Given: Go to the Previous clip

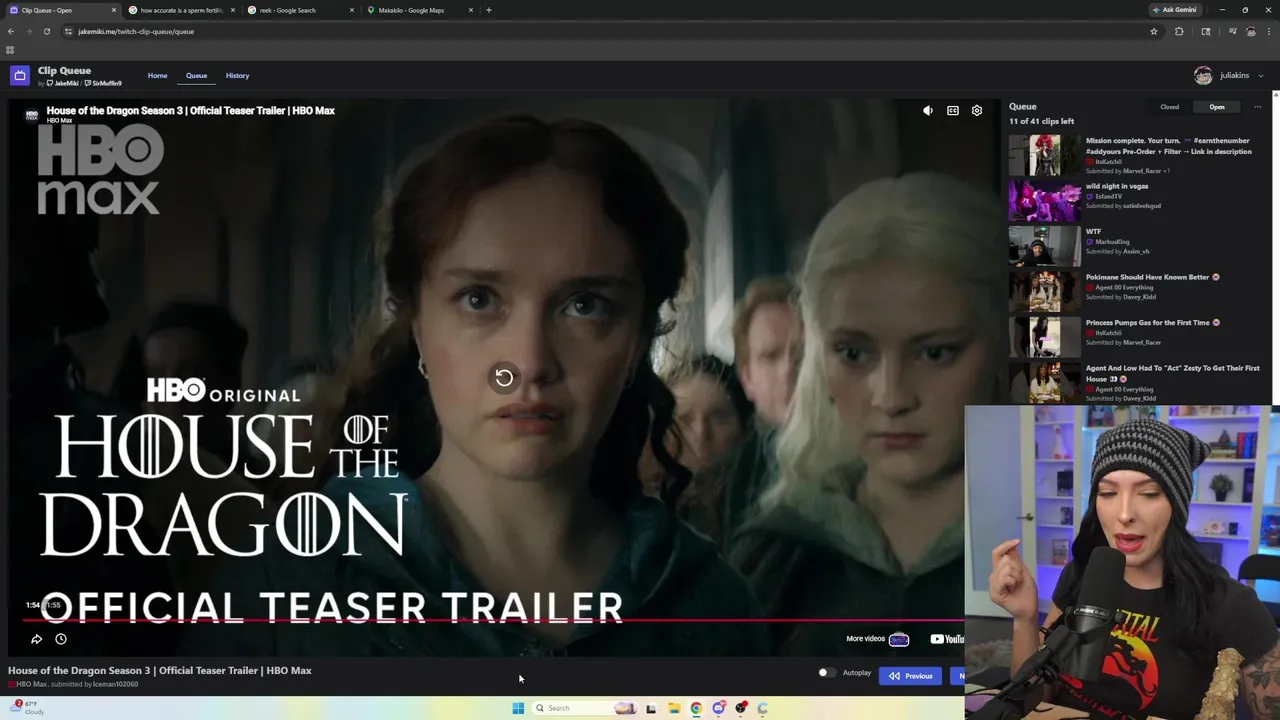Looking at the screenshot, I should pyautogui.click(x=911, y=676).
